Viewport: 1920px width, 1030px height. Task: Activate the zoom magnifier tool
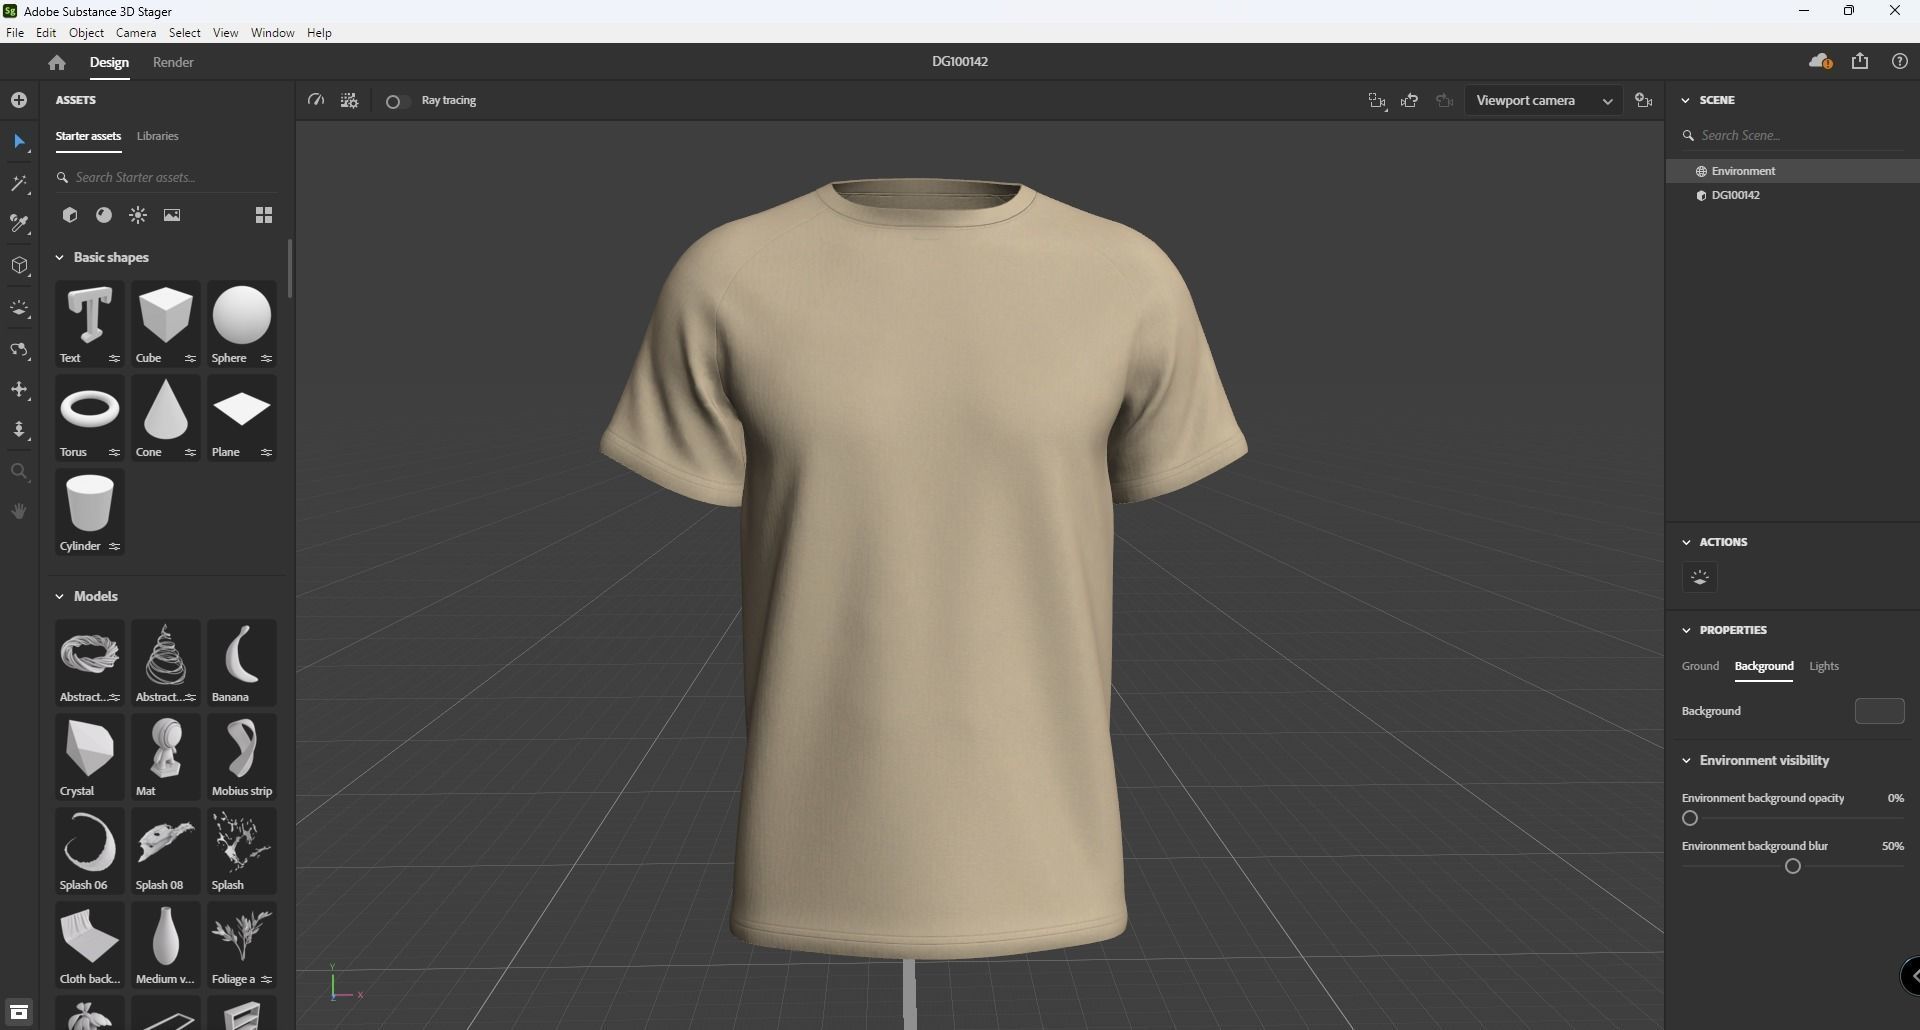click(x=19, y=471)
